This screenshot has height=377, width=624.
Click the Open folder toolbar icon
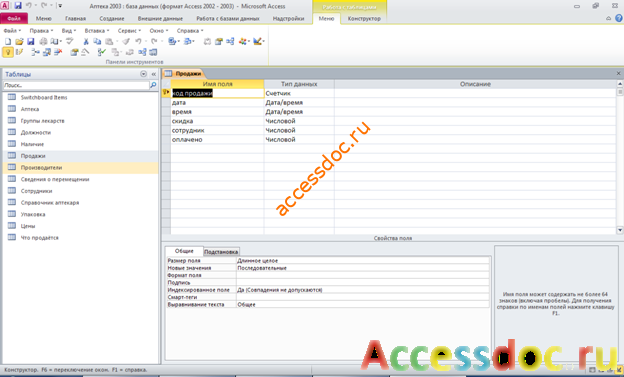(x=19, y=41)
